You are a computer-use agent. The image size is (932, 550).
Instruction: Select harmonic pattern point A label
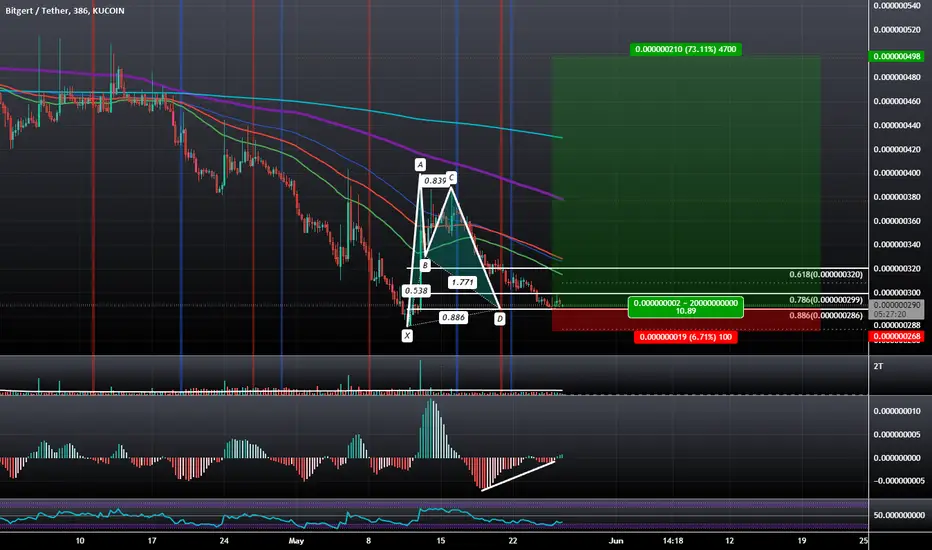click(x=420, y=165)
